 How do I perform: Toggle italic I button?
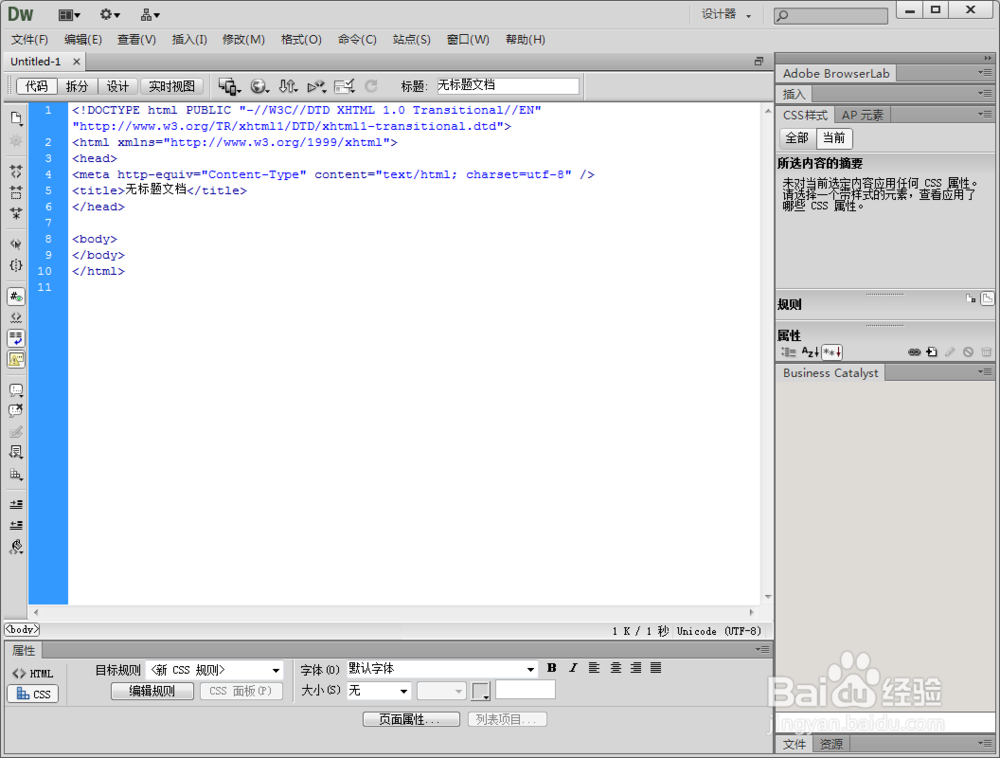click(573, 667)
